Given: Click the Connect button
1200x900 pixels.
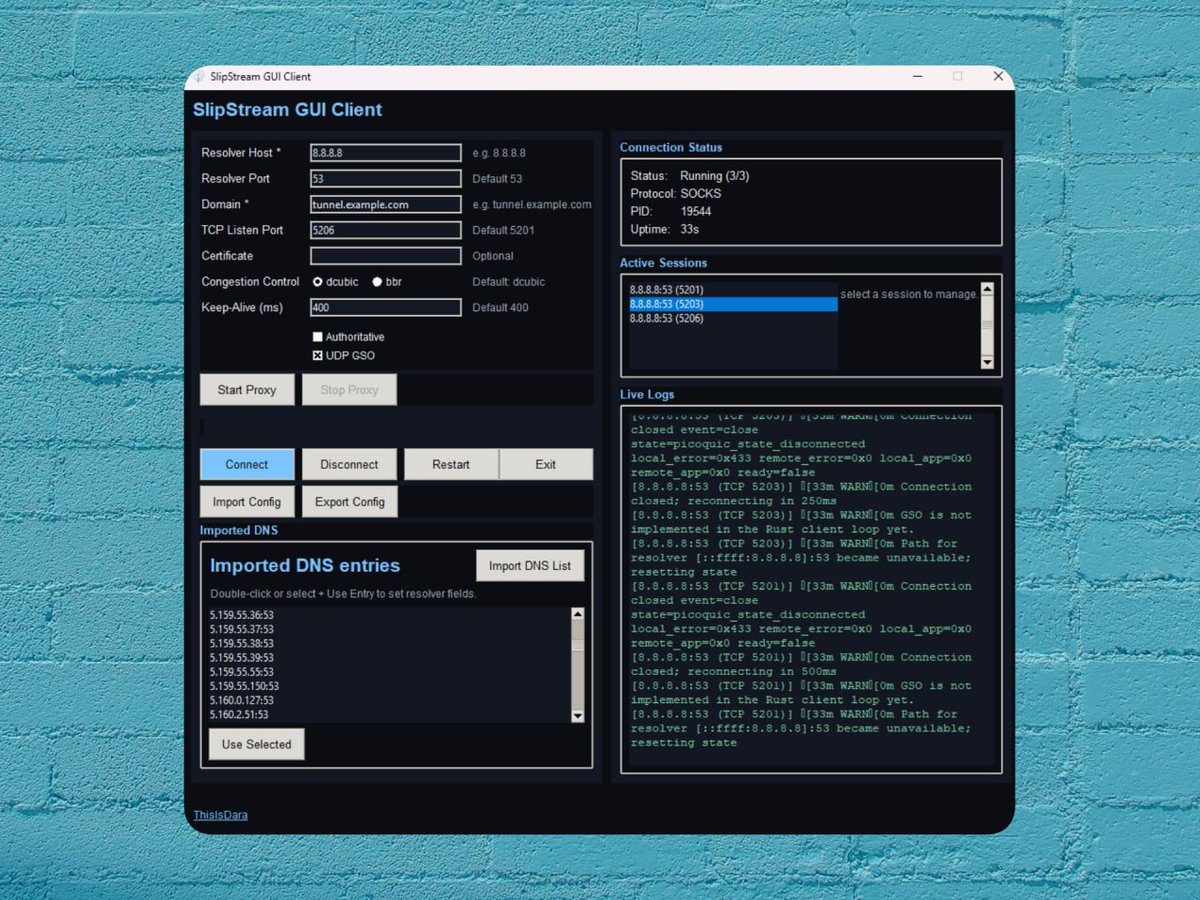Looking at the screenshot, I should 247,464.
